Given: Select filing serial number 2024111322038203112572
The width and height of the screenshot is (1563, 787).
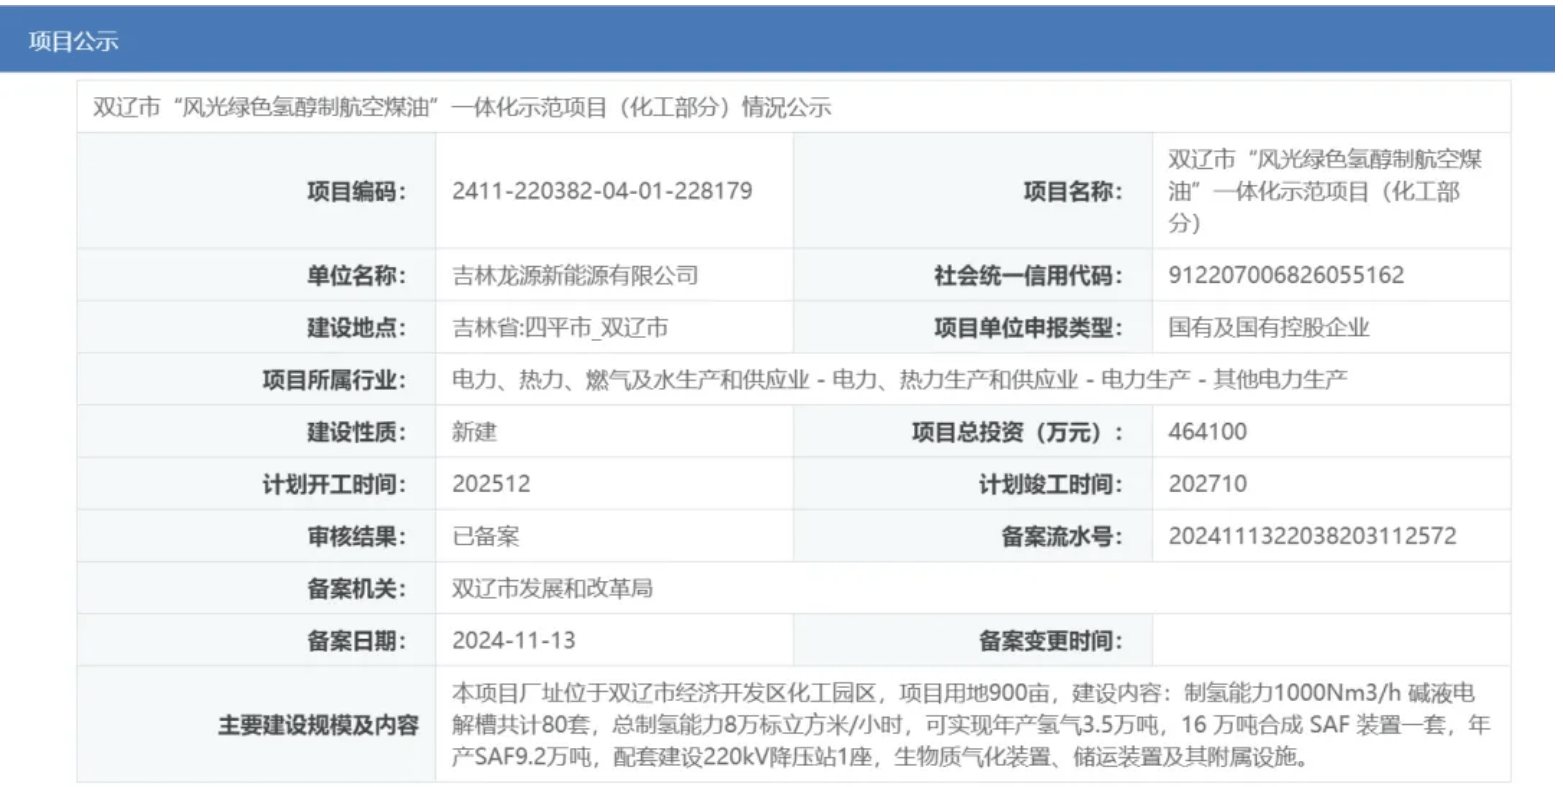Looking at the screenshot, I should (1312, 536).
